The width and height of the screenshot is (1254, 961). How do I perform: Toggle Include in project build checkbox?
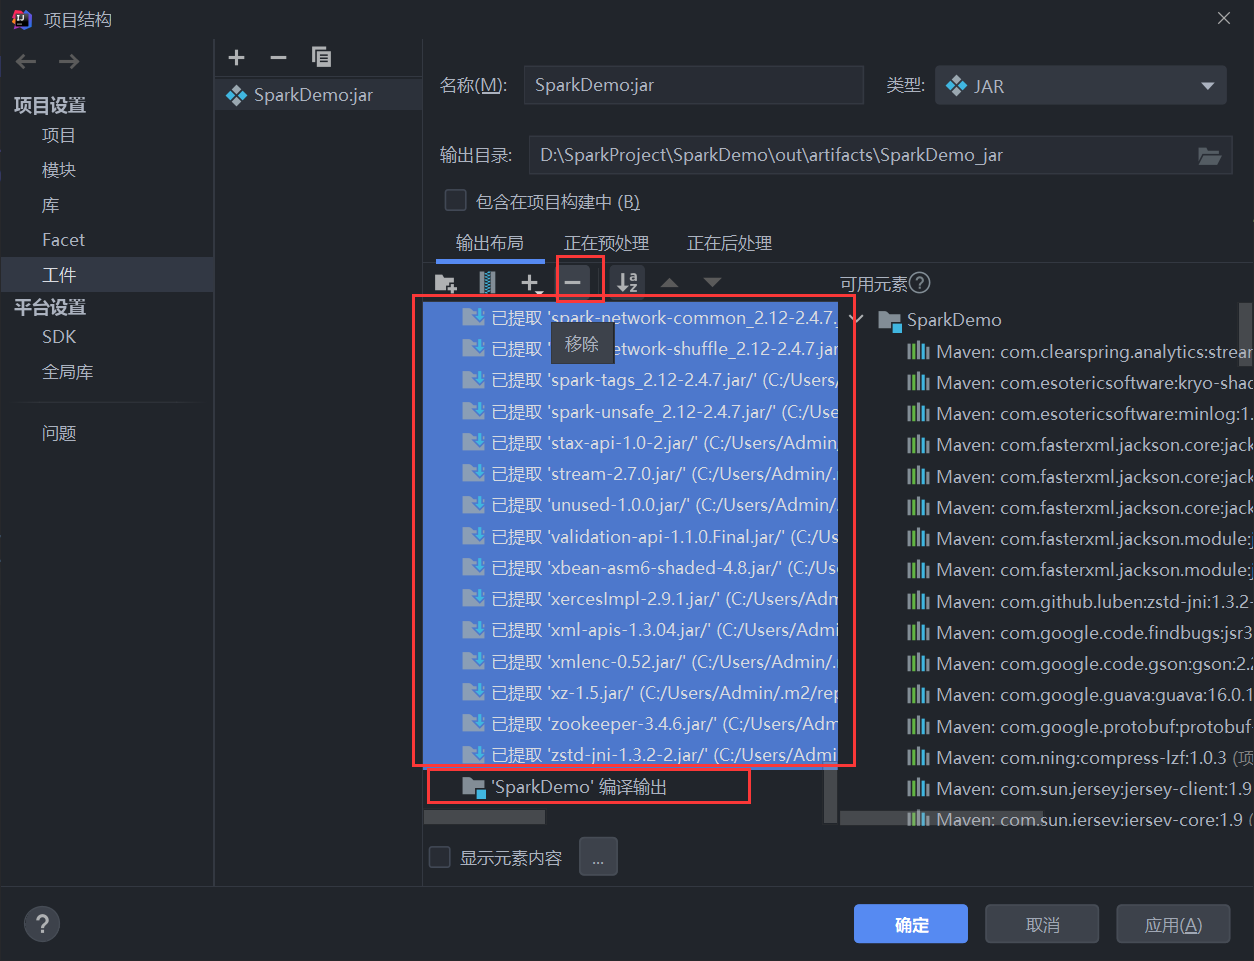pyautogui.click(x=455, y=201)
